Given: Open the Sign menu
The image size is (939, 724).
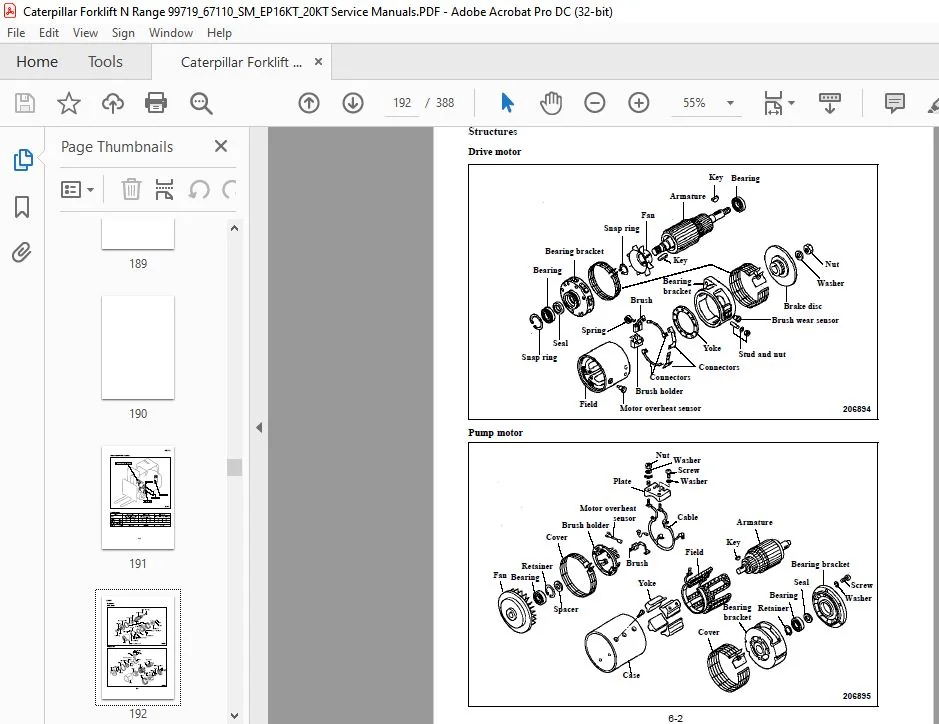Looking at the screenshot, I should (123, 33).
